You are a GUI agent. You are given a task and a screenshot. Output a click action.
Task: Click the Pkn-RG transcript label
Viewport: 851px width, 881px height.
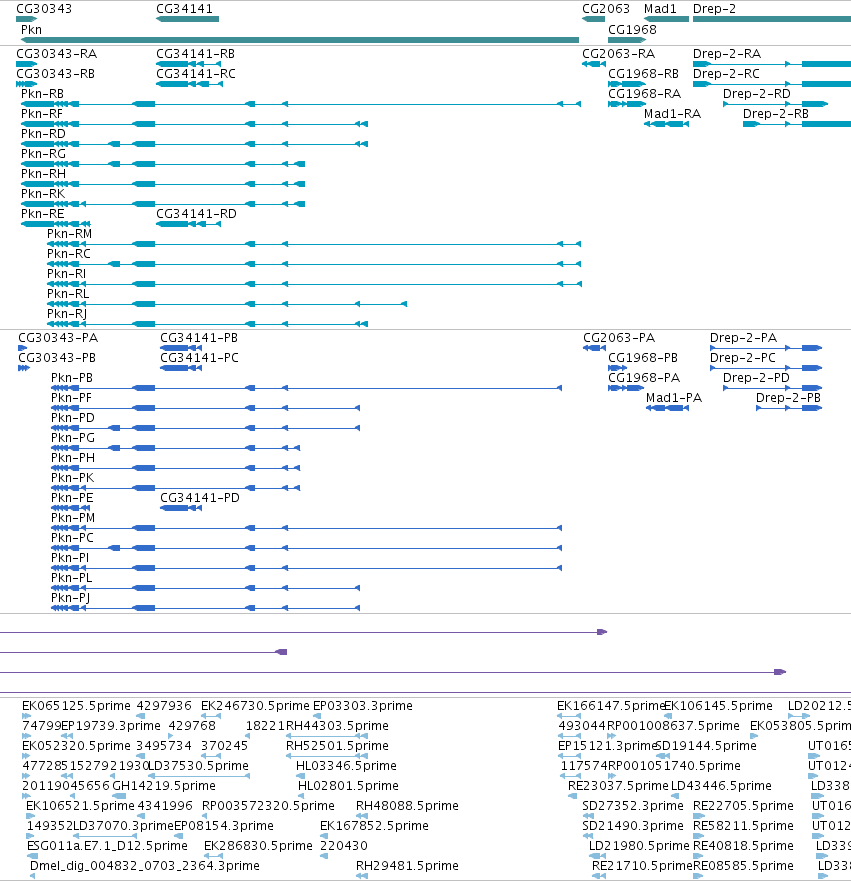tap(43, 153)
